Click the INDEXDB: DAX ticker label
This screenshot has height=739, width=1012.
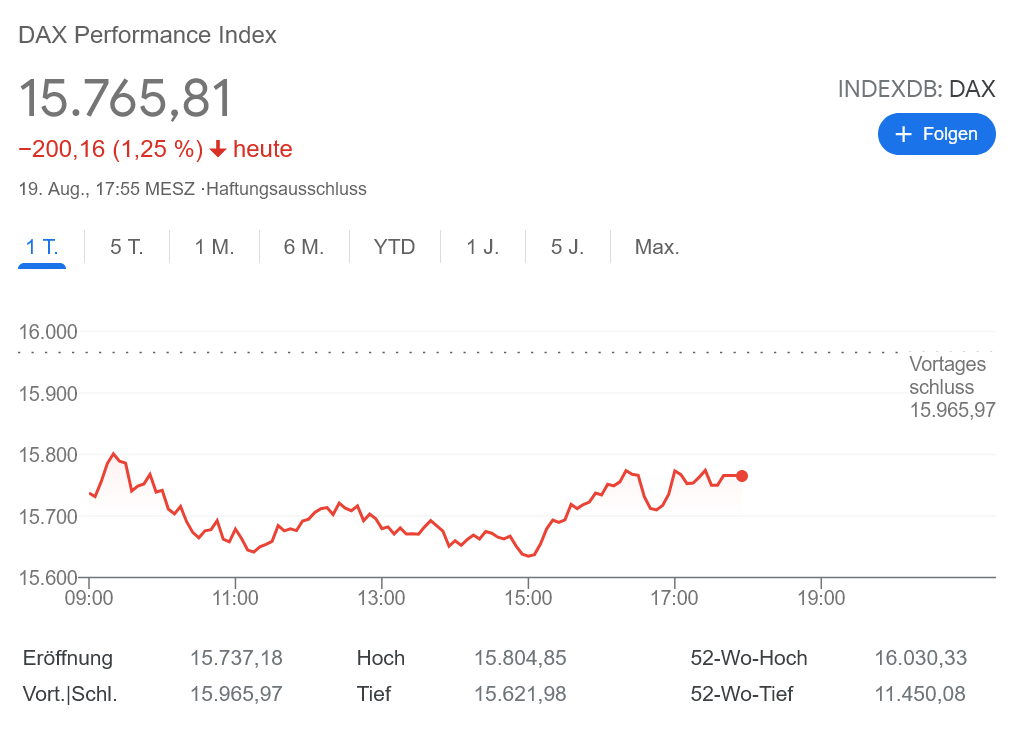point(916,88)
